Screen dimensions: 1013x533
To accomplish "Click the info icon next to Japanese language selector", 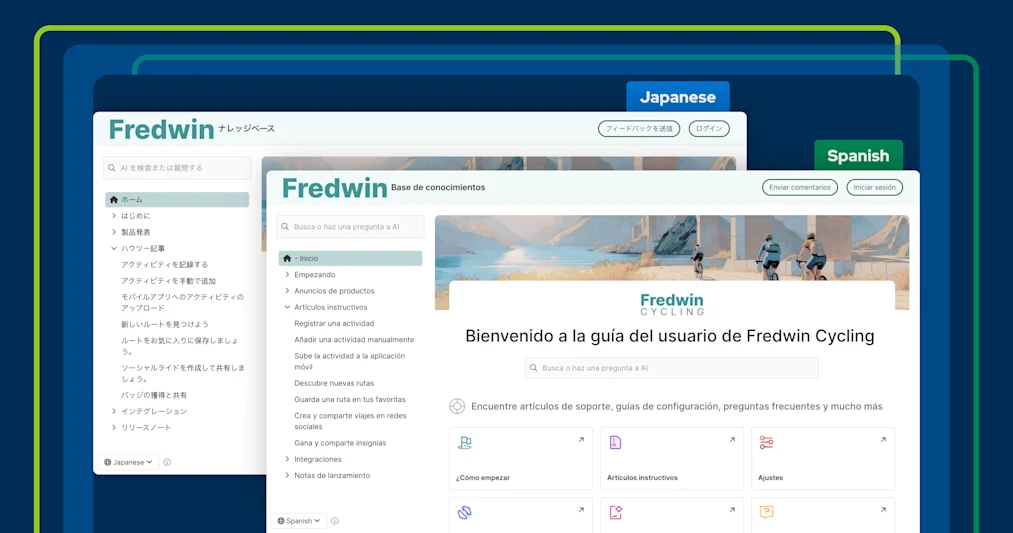I will (167, 462).
